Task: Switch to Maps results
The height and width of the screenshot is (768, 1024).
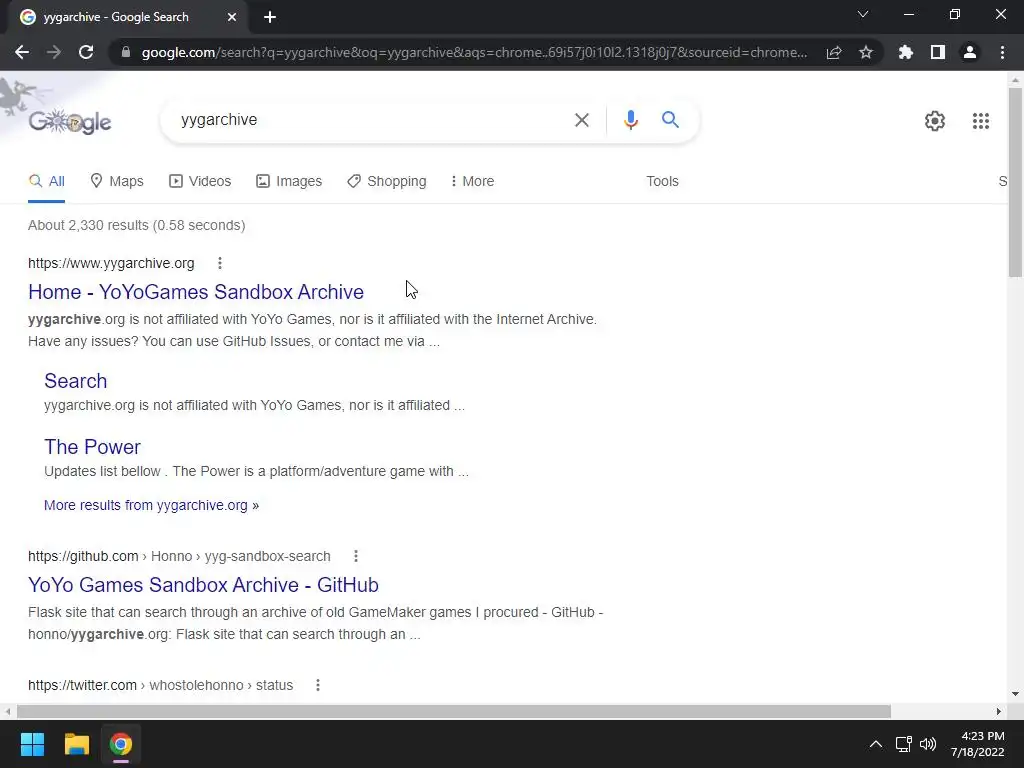Action: point(117,182)
